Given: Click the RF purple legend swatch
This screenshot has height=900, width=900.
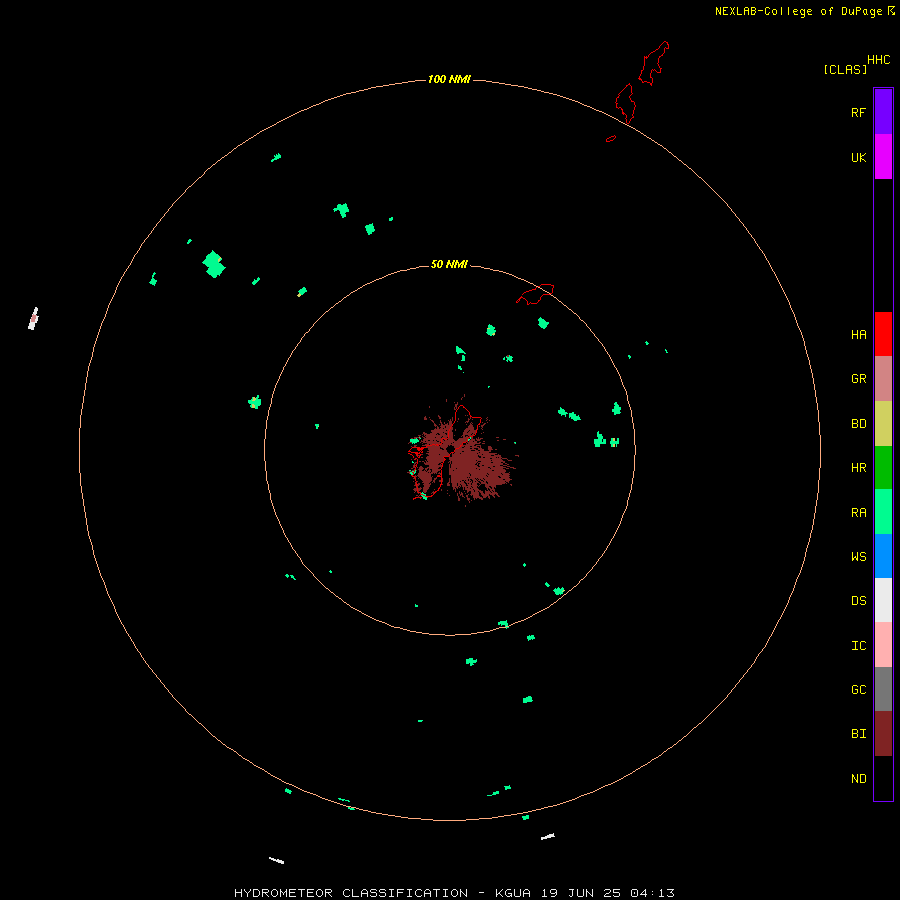Looking at the screenshot, I should point(883,112).
